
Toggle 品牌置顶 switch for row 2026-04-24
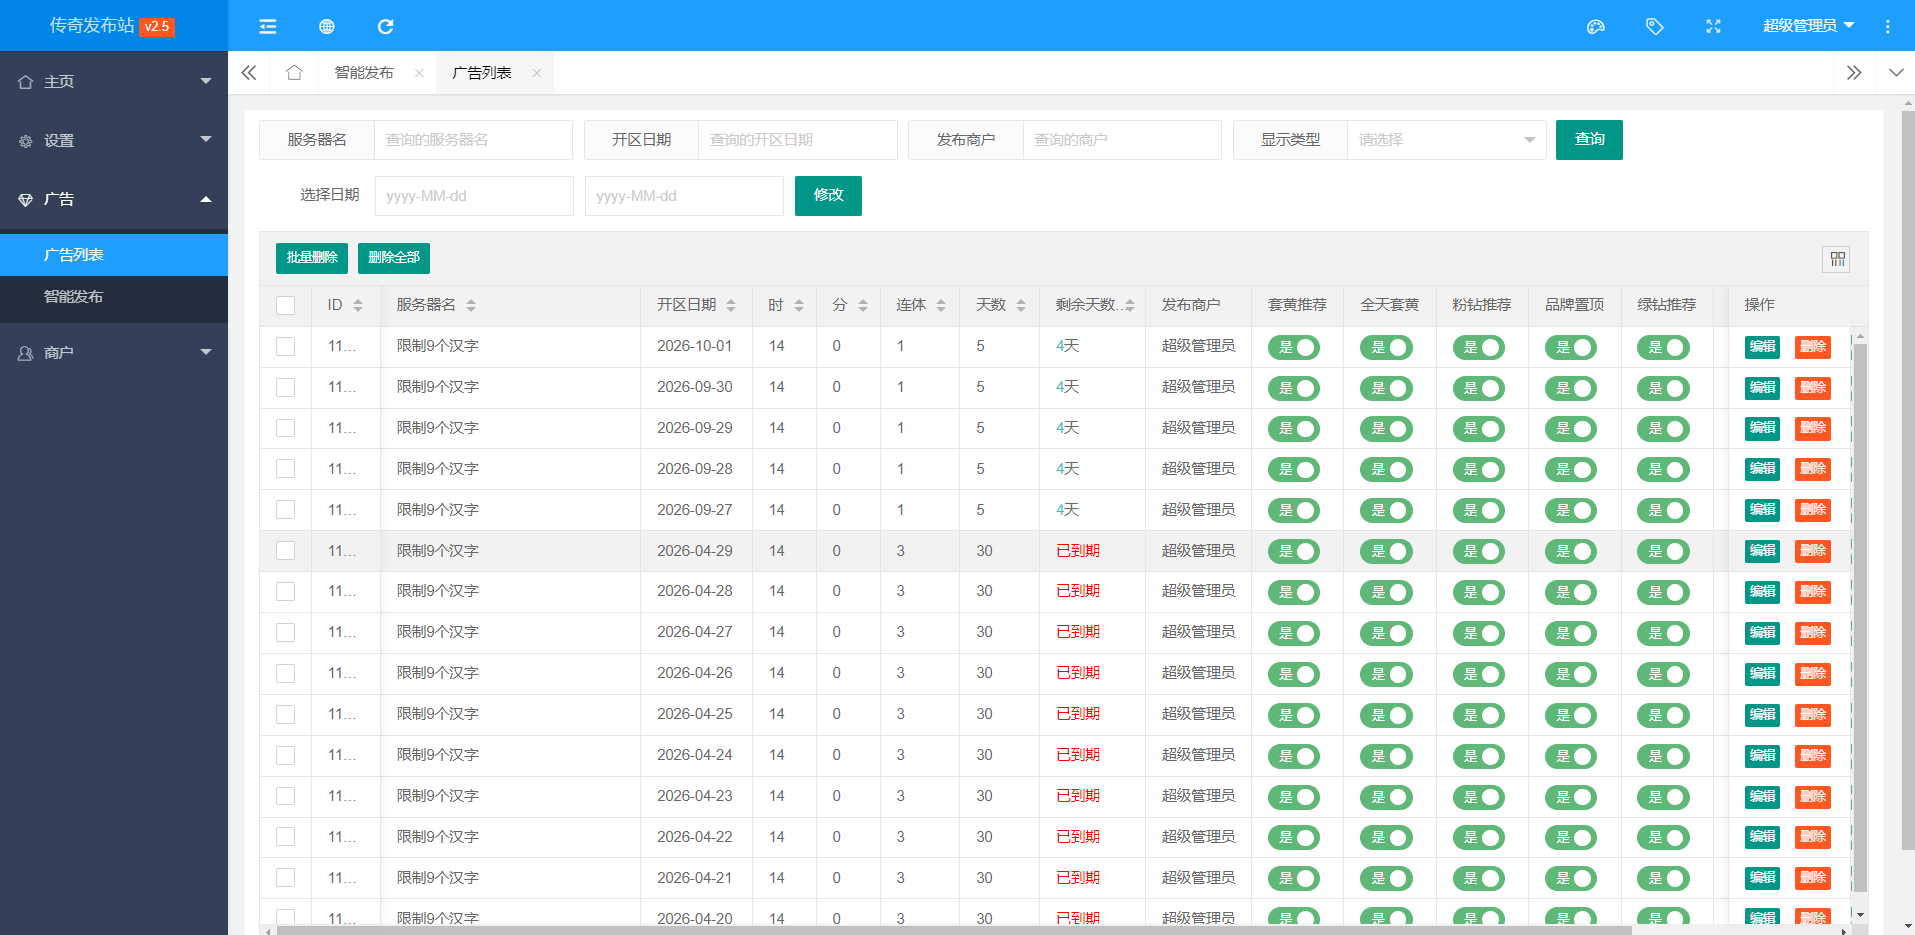tap(1571, 756)
